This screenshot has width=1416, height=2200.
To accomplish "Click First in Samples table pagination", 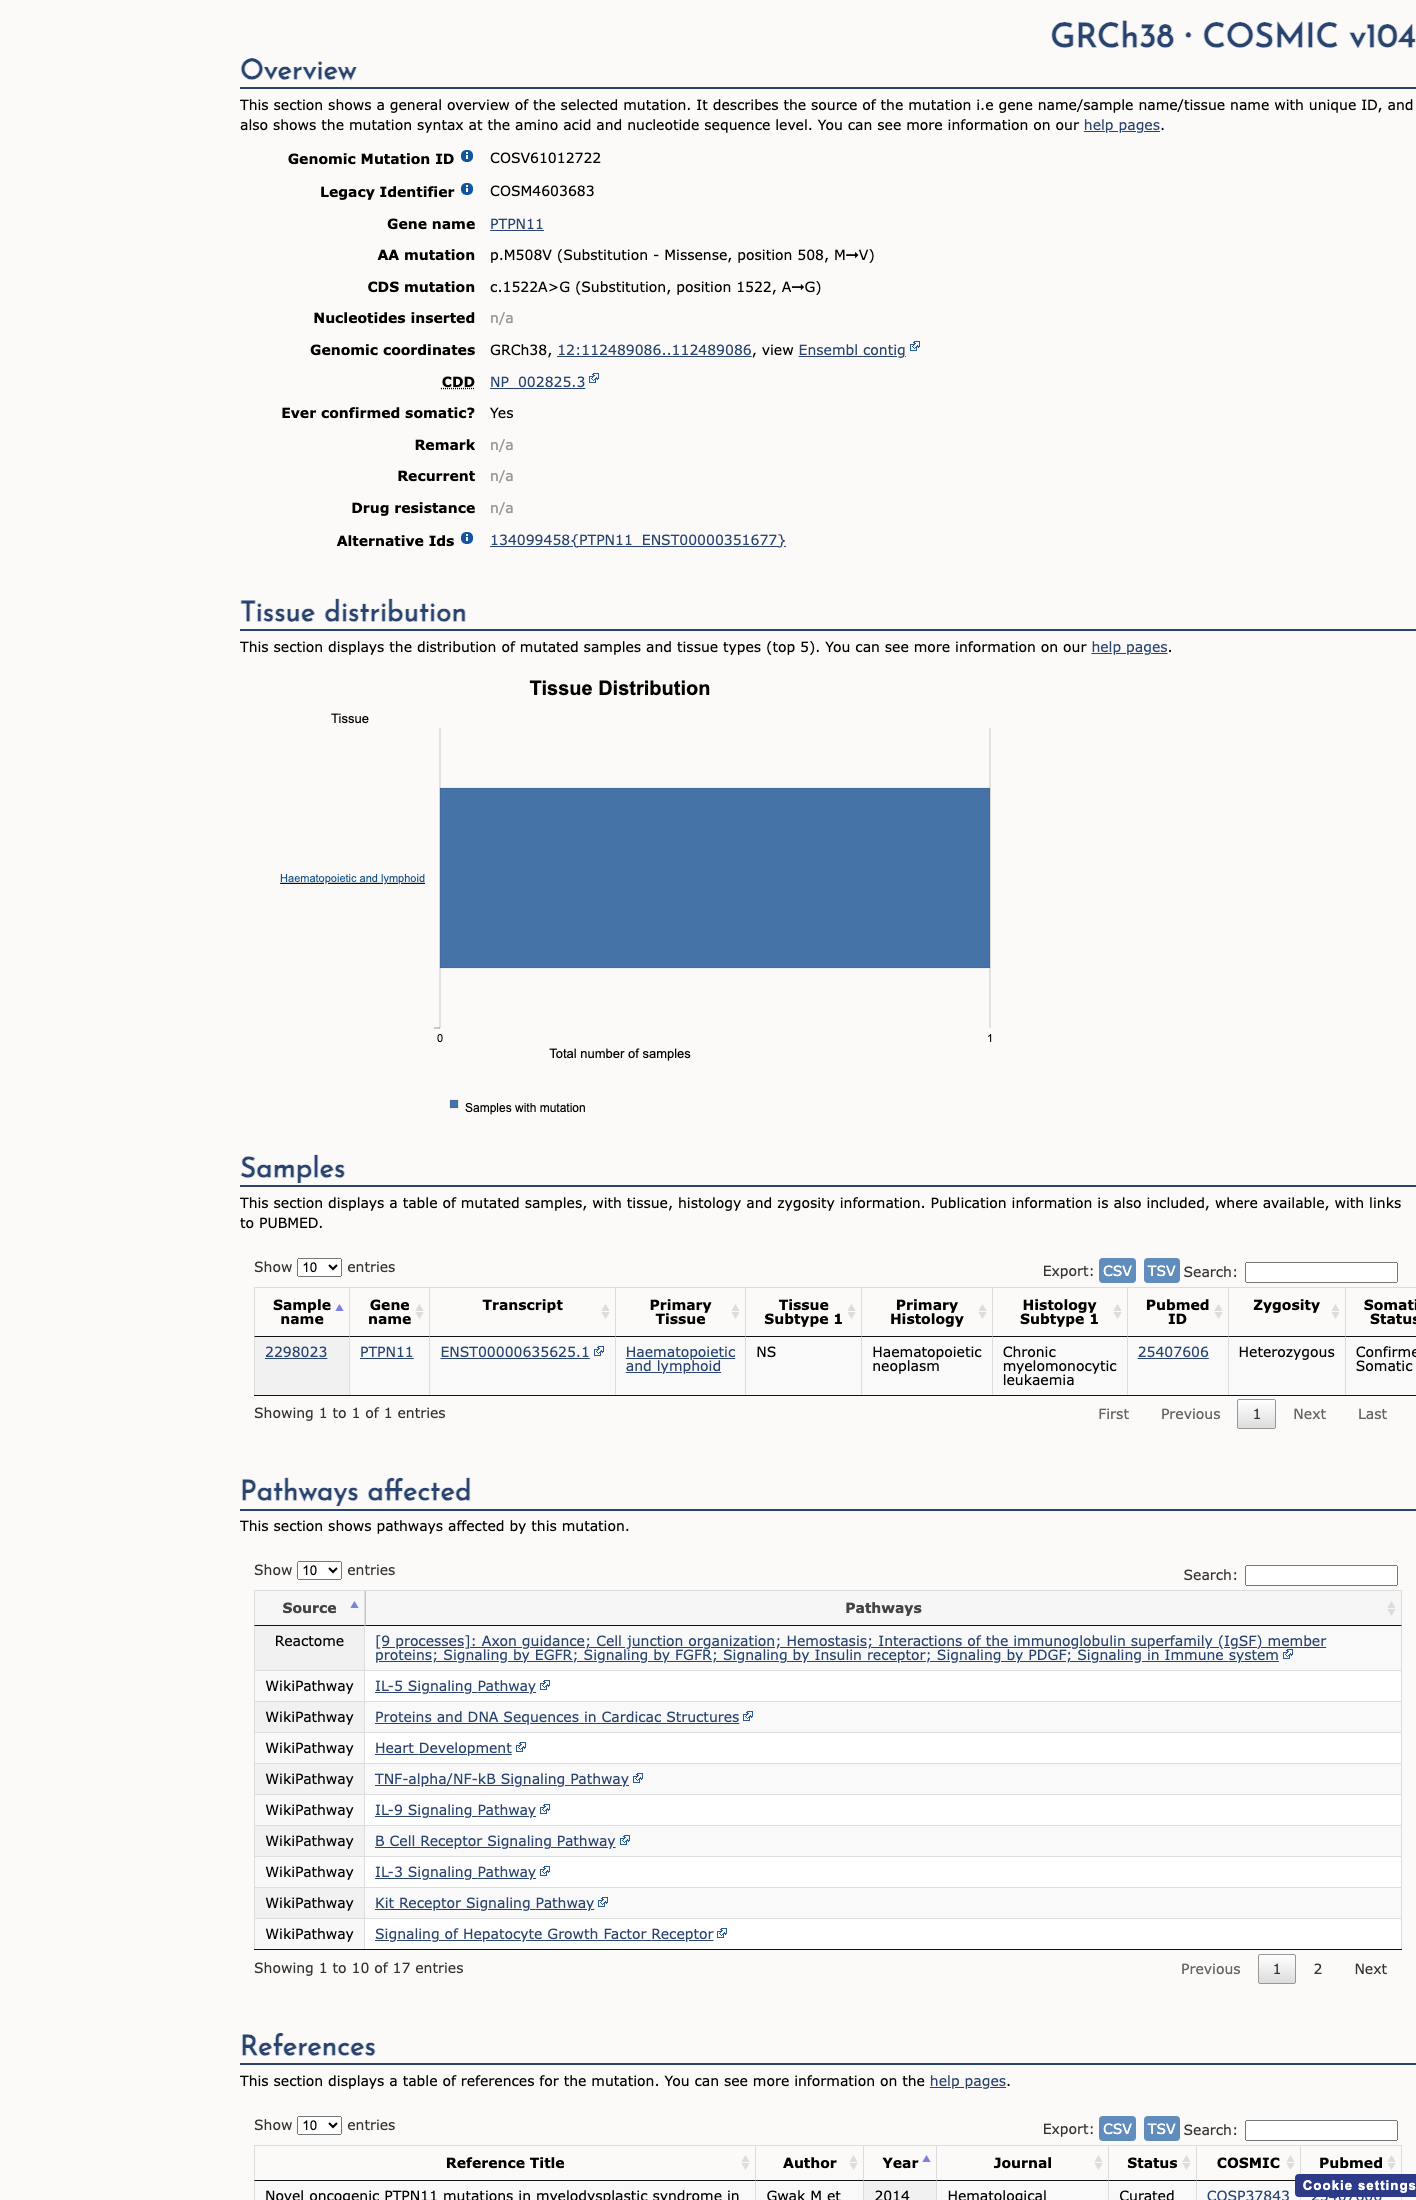I will click(x=1113, y=1413).
